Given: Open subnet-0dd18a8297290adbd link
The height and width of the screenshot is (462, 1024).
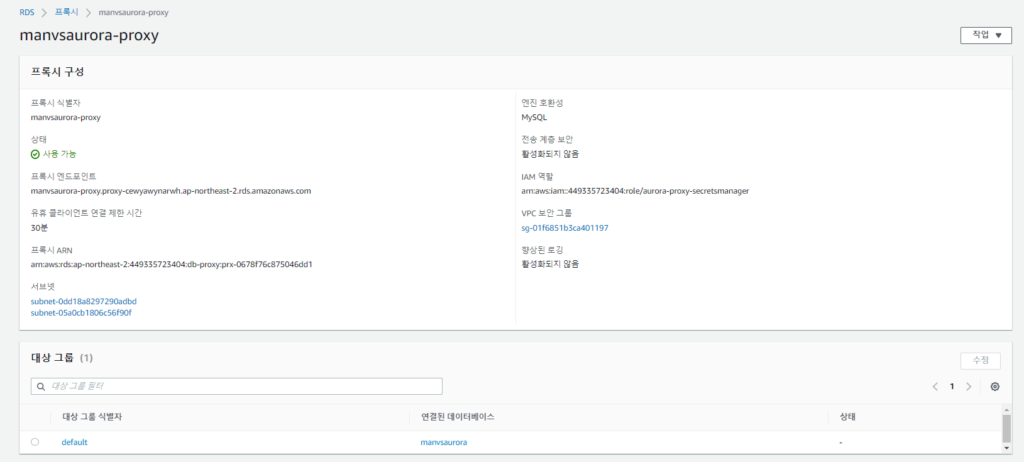Looking at the screenshot, I should click(84, 301).
